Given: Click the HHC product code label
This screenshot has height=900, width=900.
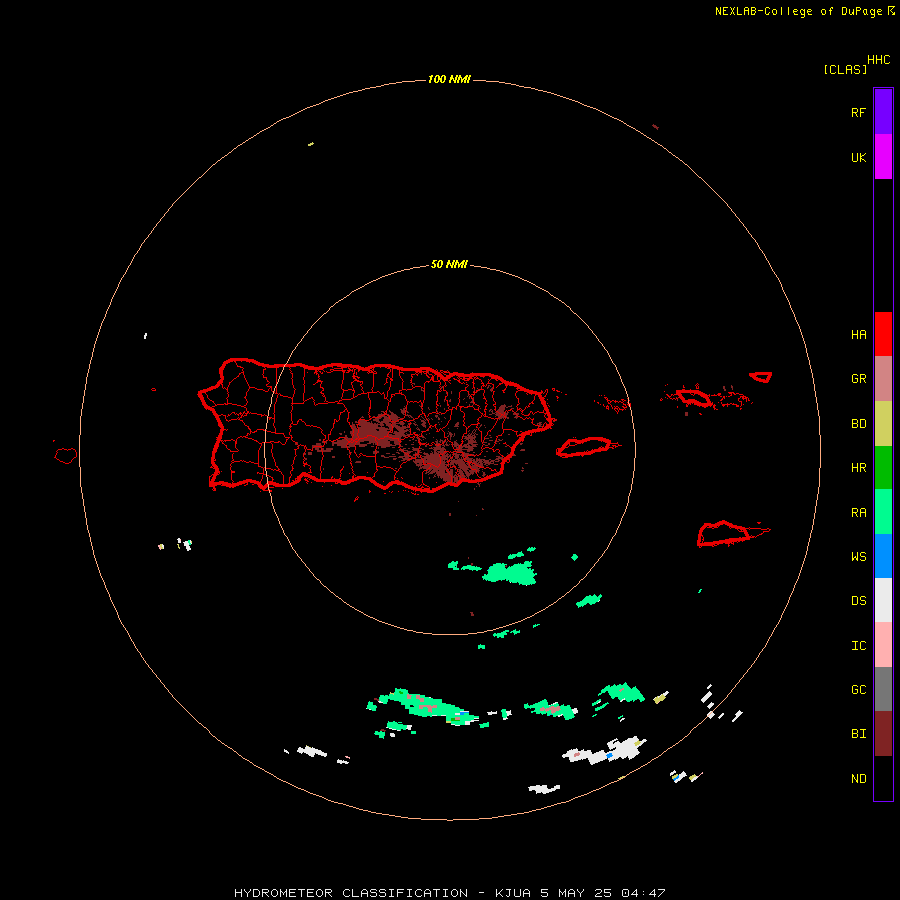Looking at the screenshot, I should (x=878, y=60).
